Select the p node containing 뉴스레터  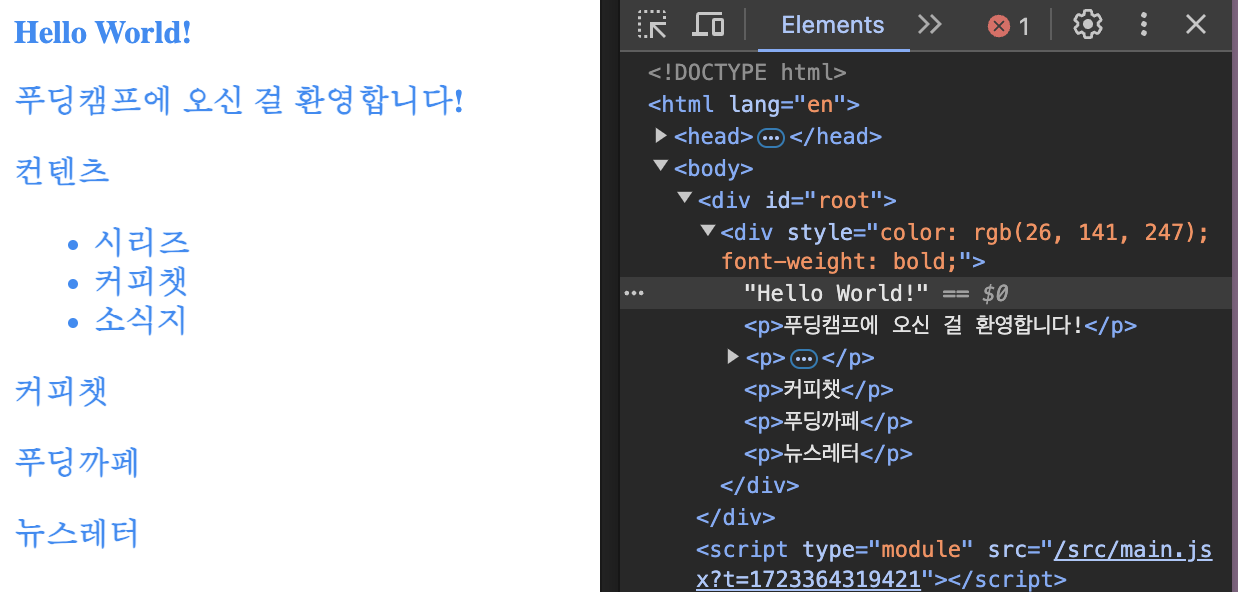[x=828, y=453]
